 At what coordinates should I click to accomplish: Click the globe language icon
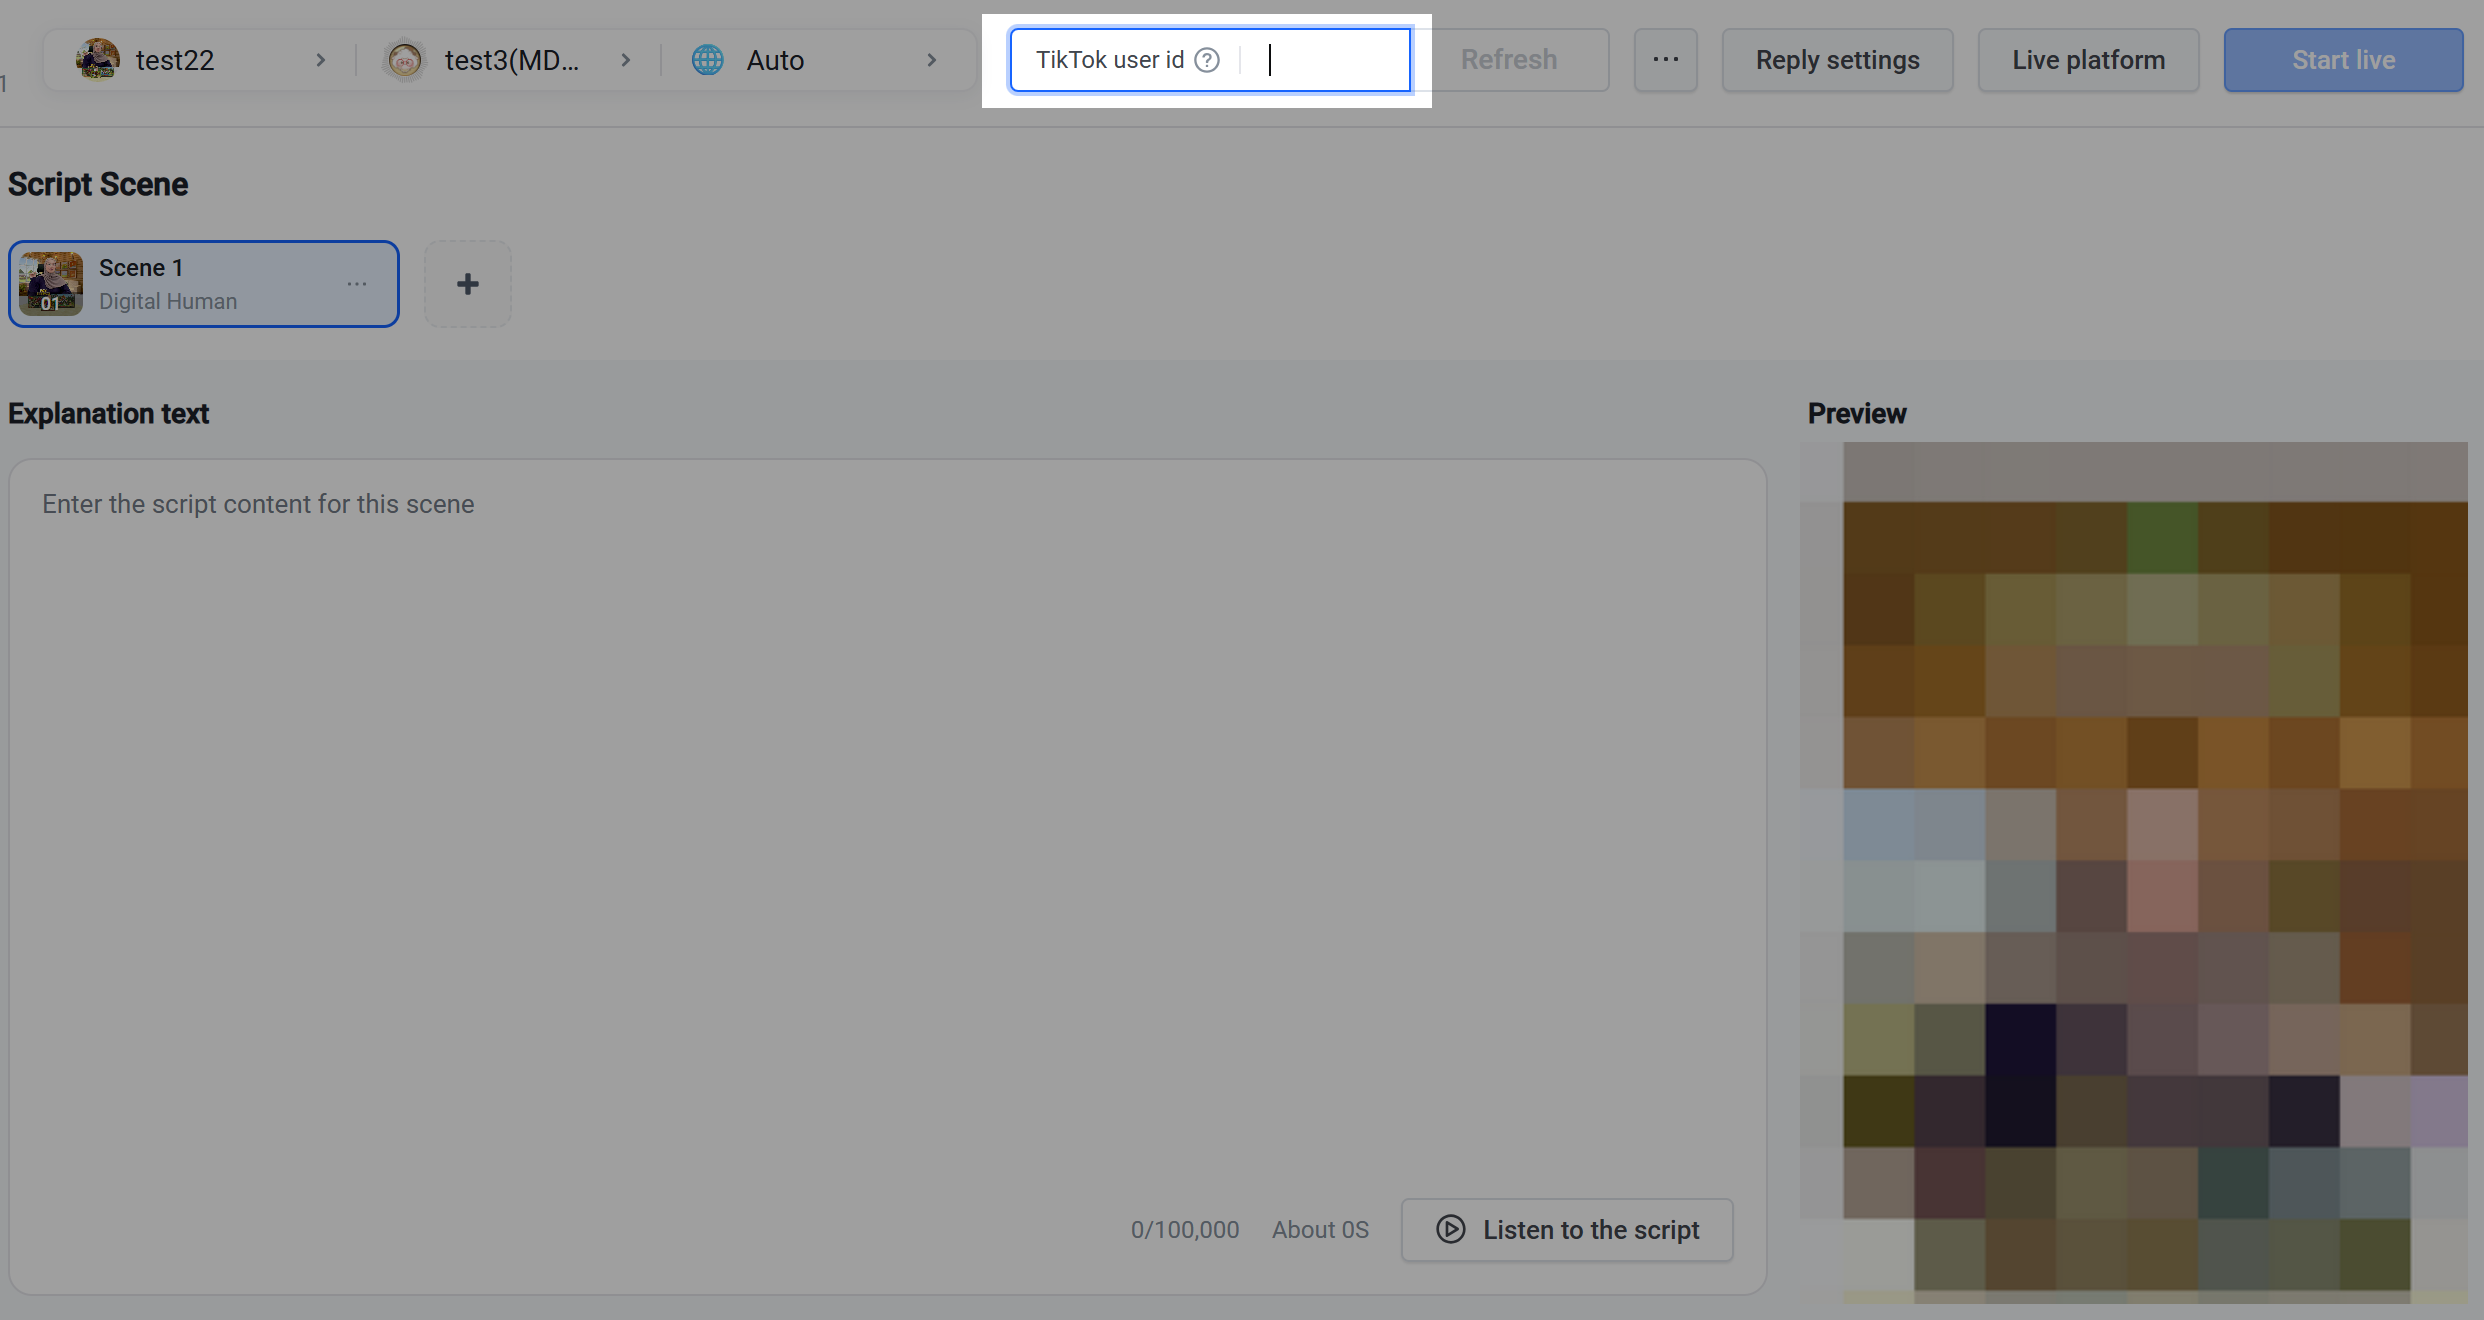click(708, 60)
